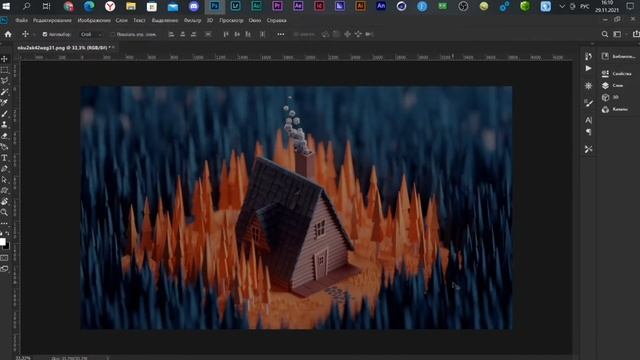Image resolution: width=640 pixels, height=360 pixels.
Task: Click the Share image icon
Action: point(636,34)
